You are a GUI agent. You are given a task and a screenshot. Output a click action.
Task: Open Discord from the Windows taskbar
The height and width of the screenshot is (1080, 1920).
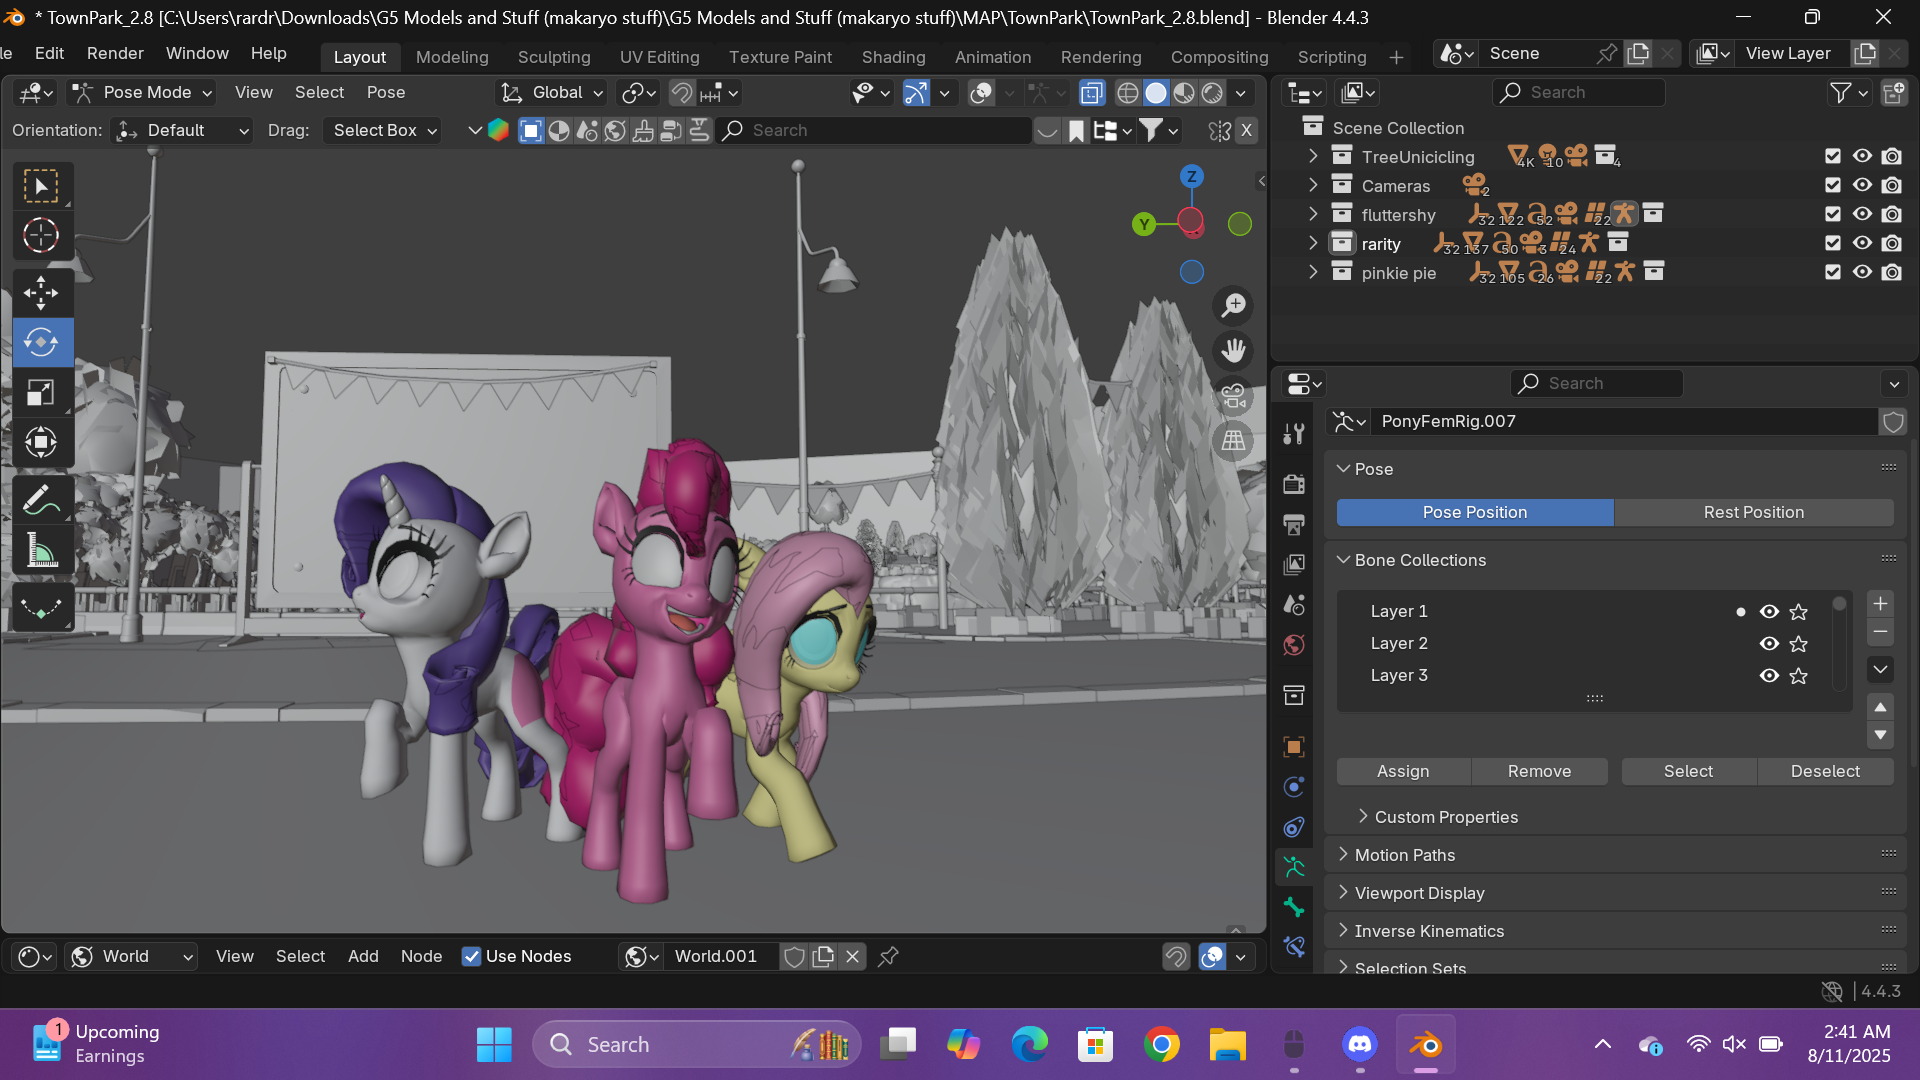(x=1360, y=1046)
